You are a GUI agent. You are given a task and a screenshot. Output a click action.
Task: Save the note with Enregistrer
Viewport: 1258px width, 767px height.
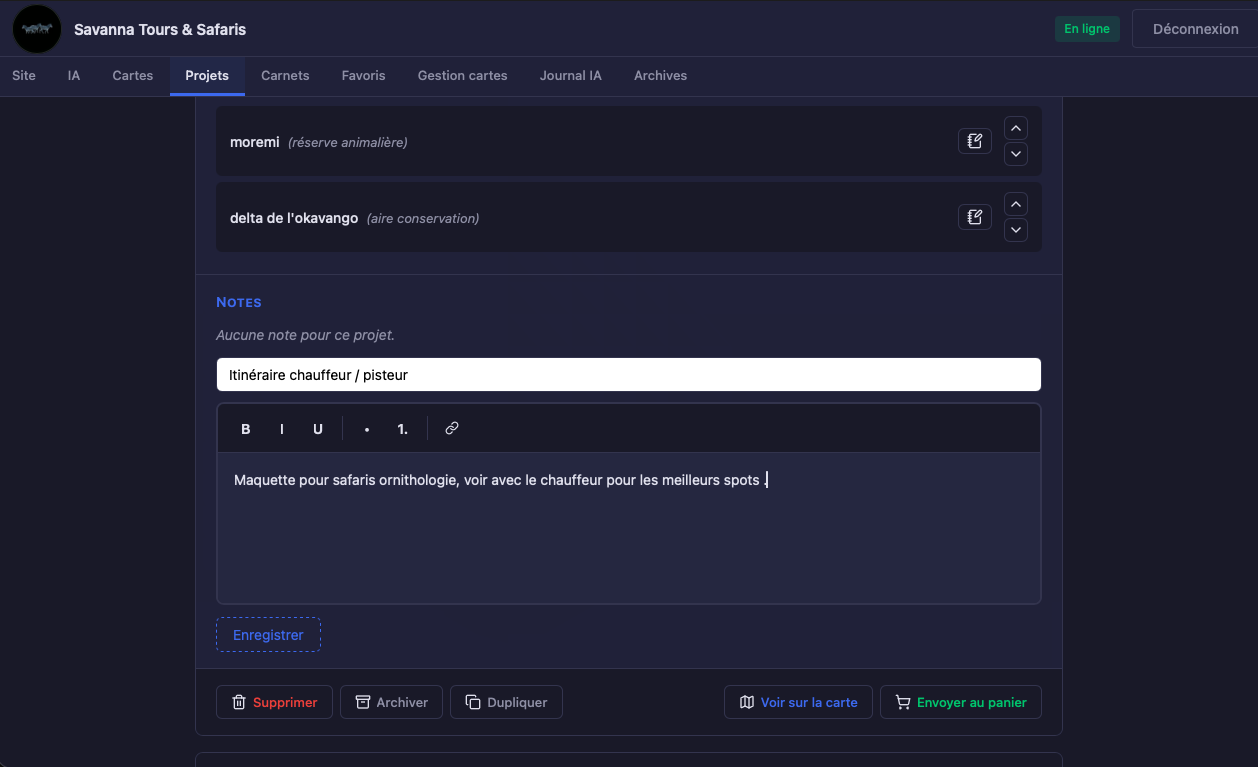(x=268, y=635)
